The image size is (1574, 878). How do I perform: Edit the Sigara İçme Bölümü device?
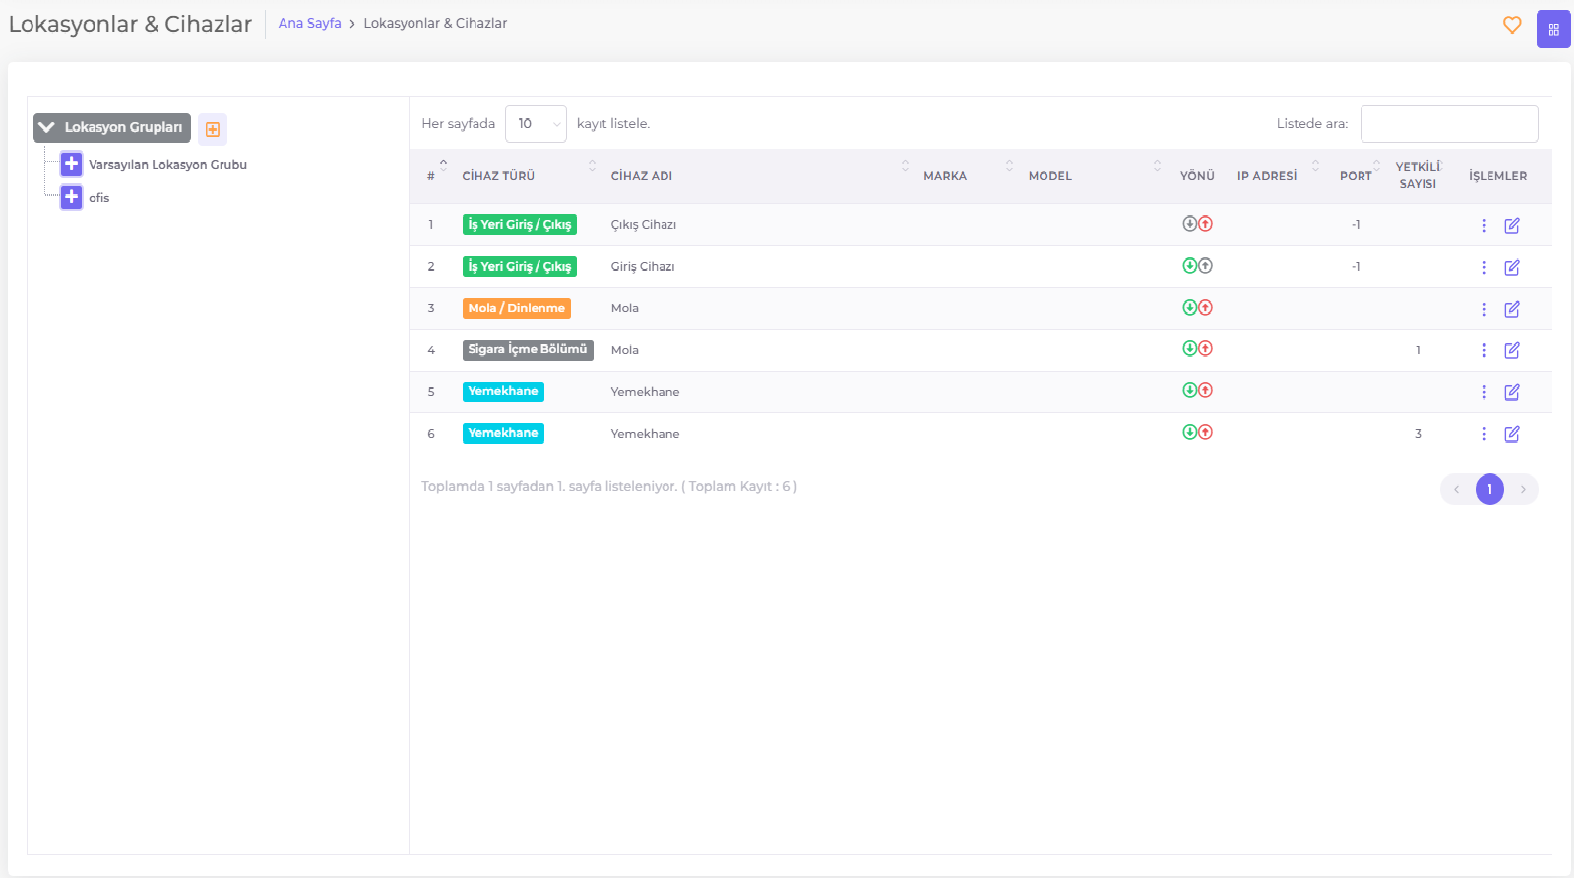coord(1512,350)
